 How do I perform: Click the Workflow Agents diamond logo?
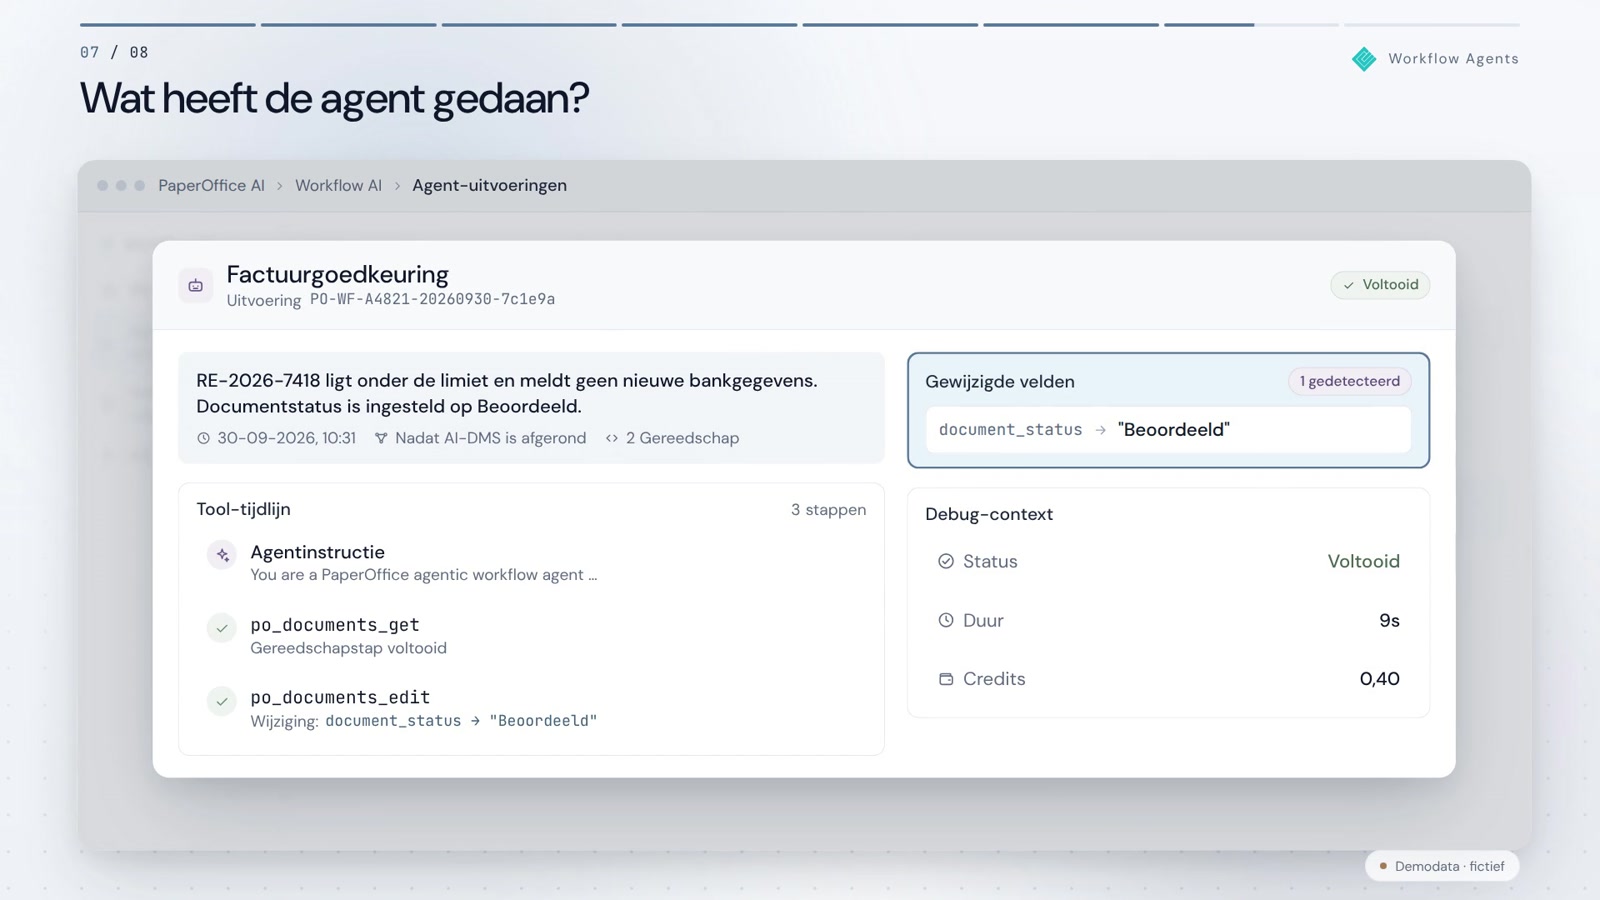pyautogui.click(x=1364, y=59)
